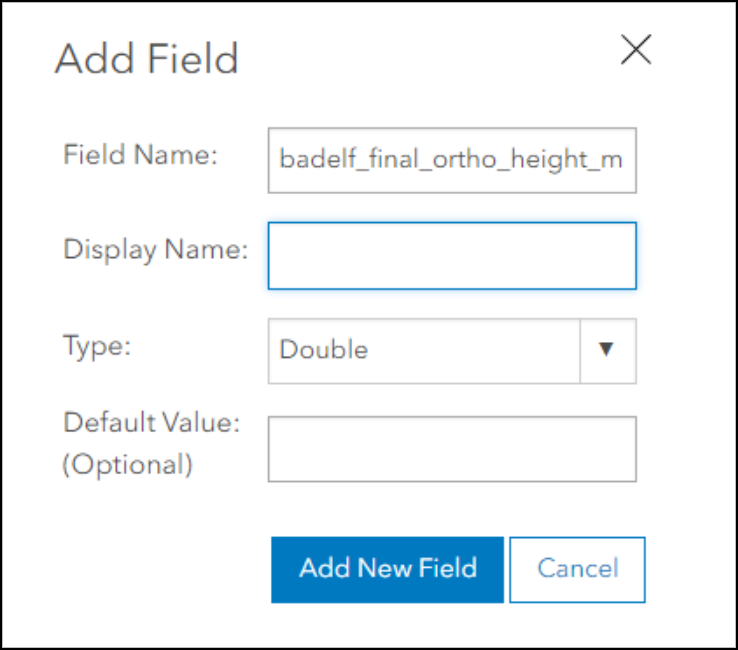Open the Type combo box showing Double
The height and width of the screenshot is (650, 738).
(x=424, y=350)
